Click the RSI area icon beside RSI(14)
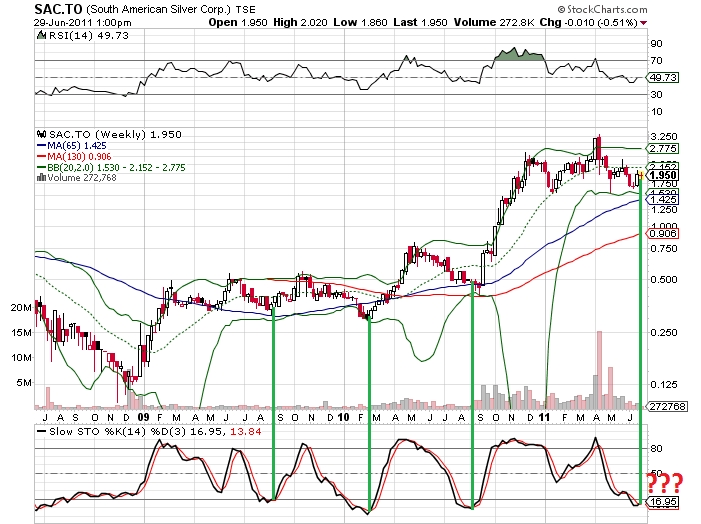Screen dimensions: 701x524 tap(41, 35)
